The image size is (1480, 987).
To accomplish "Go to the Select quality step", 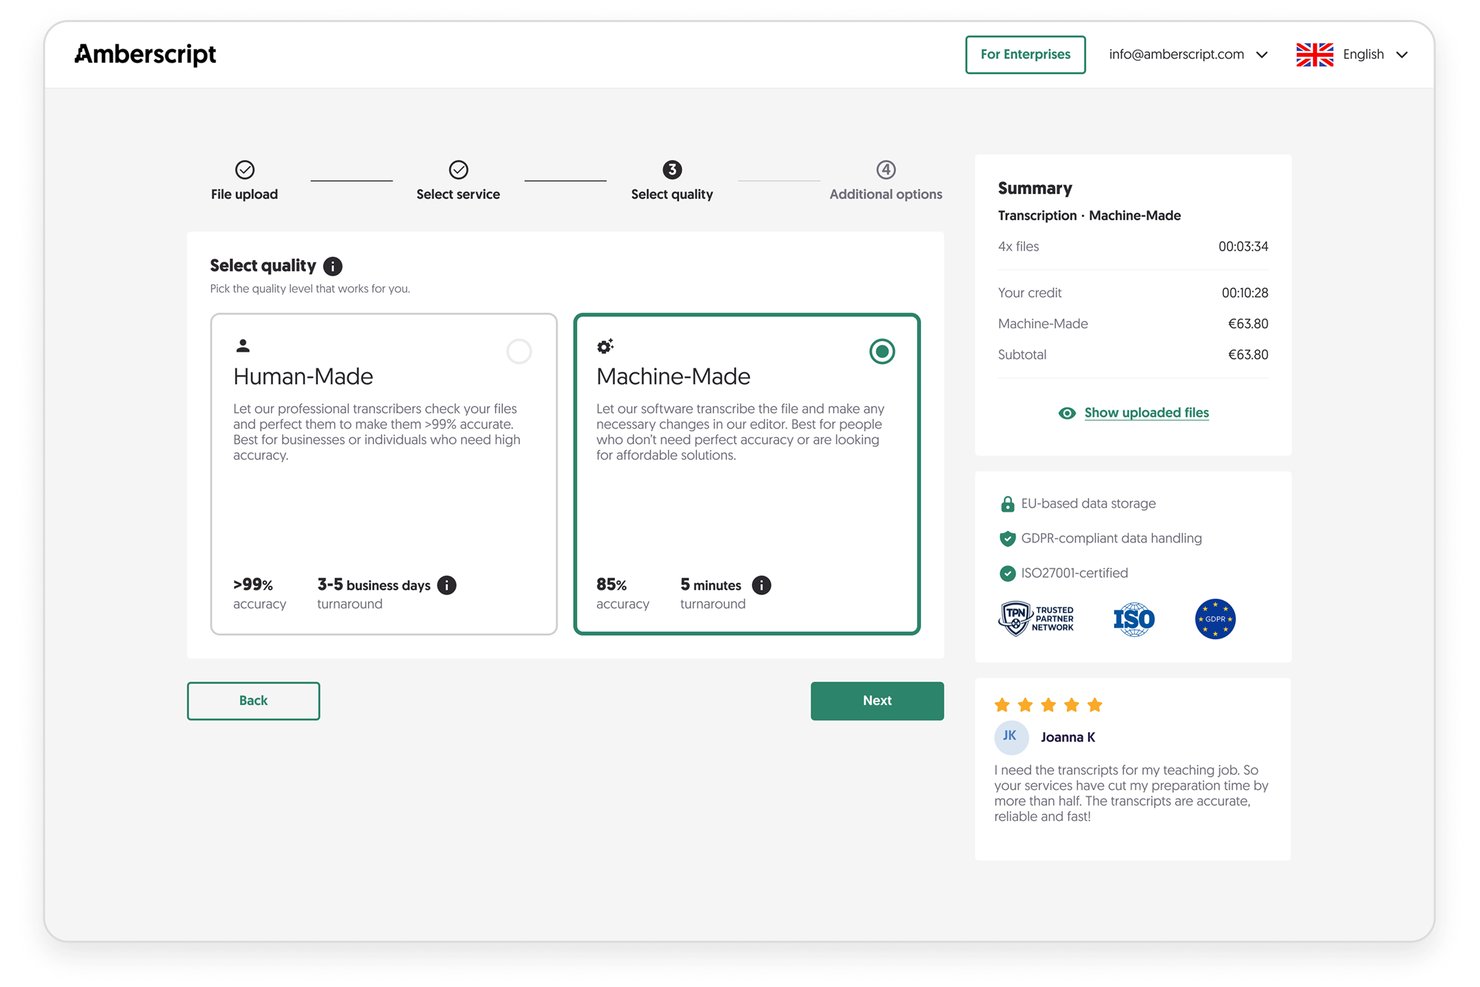I will click(672, 181).
